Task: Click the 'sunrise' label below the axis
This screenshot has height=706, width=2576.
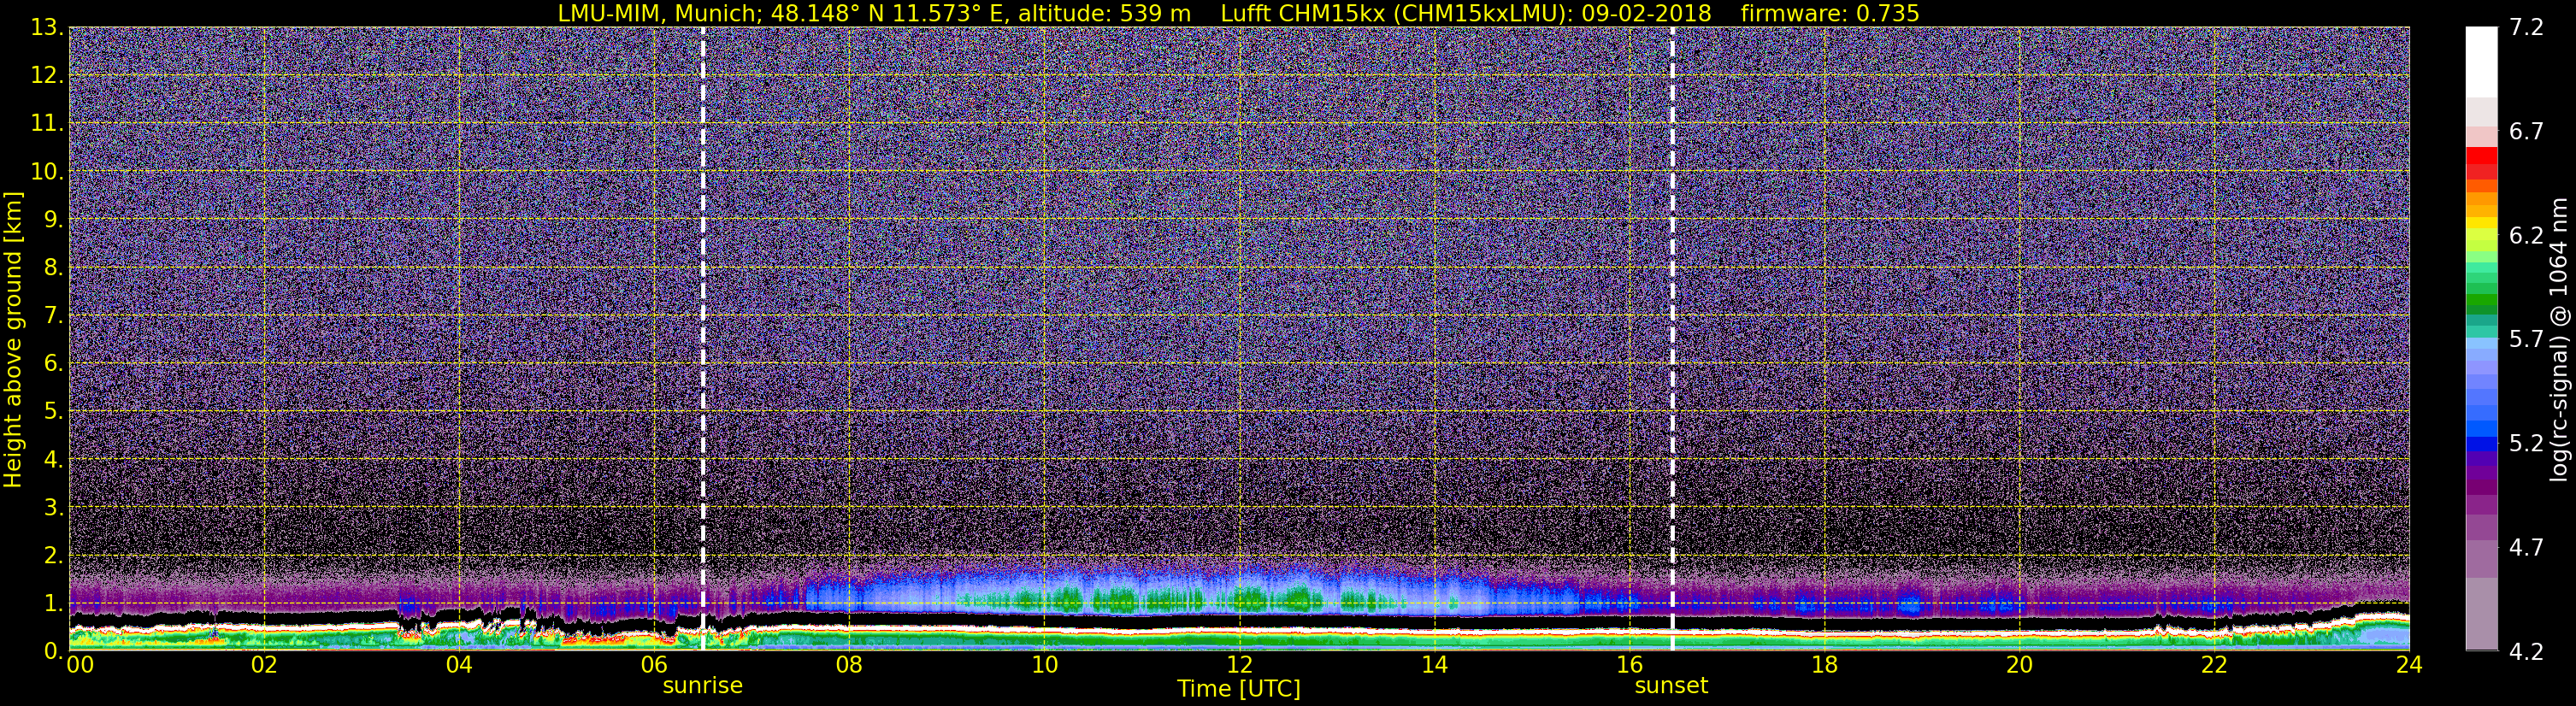Action: pyautogui.click(x=703, y=686)
